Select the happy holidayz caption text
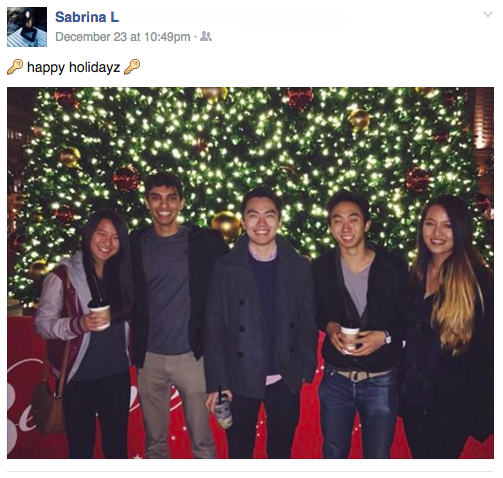This screenshot has width=503, height=478. (x=73, y=67)
